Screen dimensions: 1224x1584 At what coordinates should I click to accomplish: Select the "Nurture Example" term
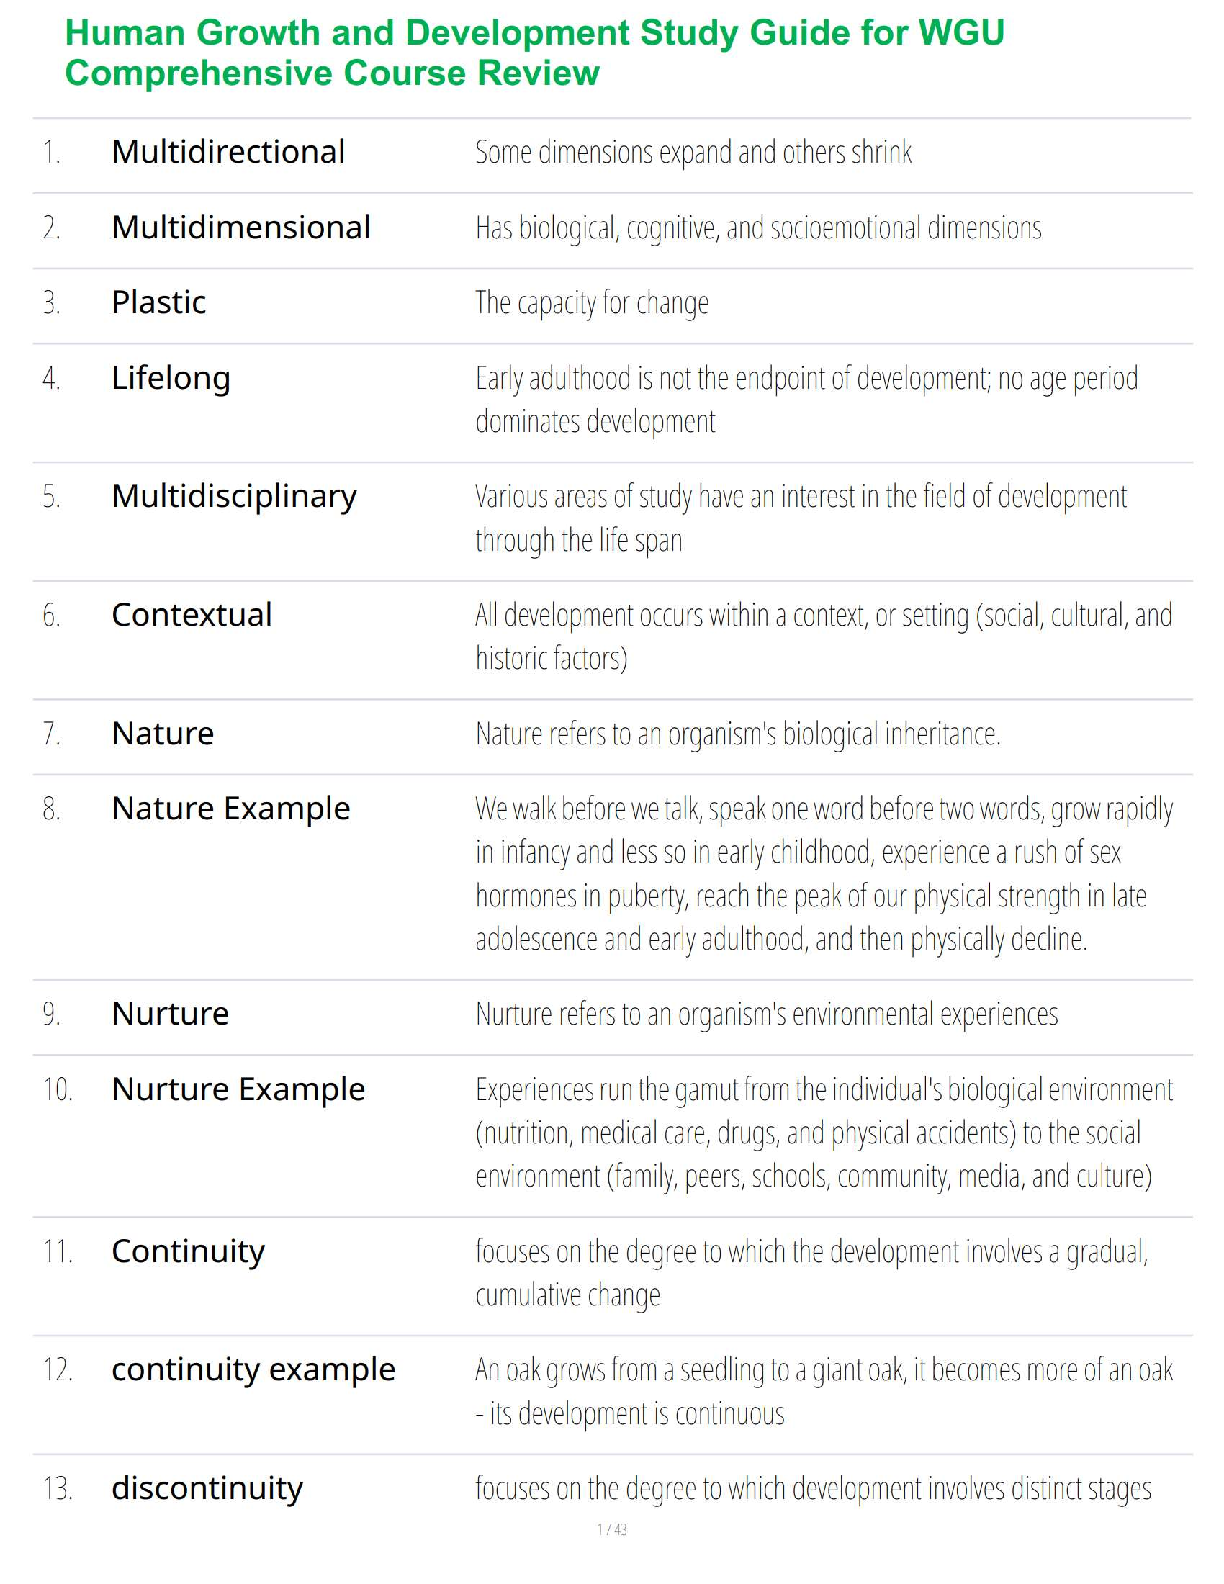click(238, 1089)
